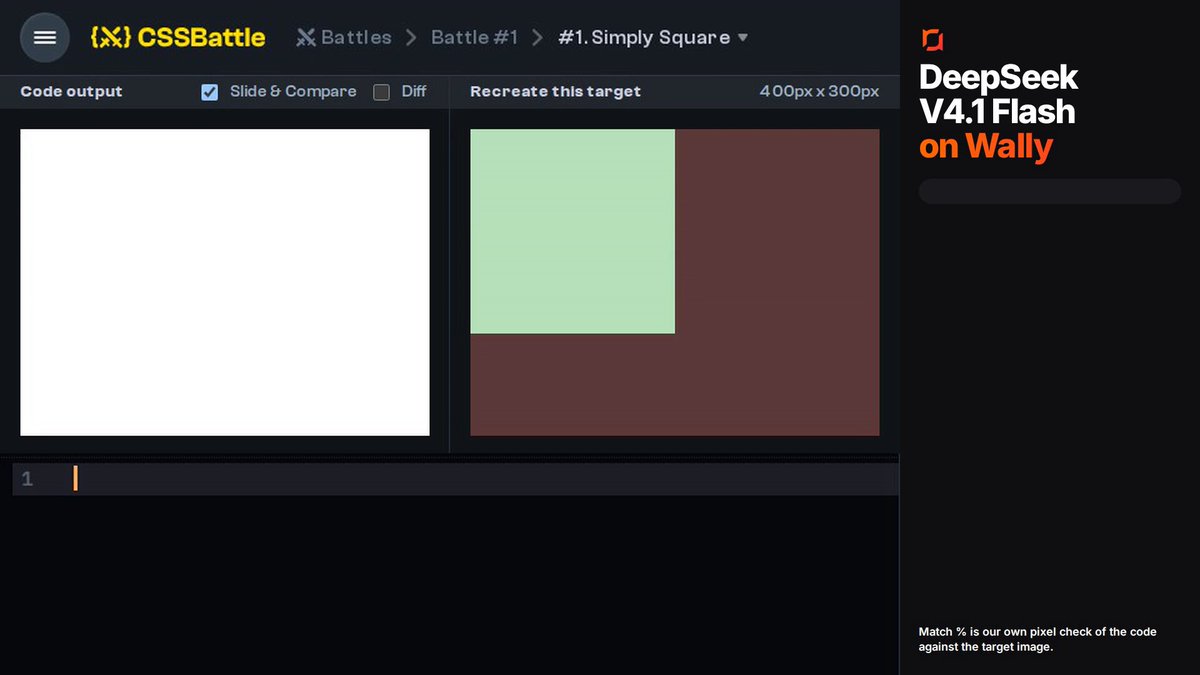This screenshot has height=675, width=1200.
Task: Click line number 1 in editor gutter
Action: [27, 479]
